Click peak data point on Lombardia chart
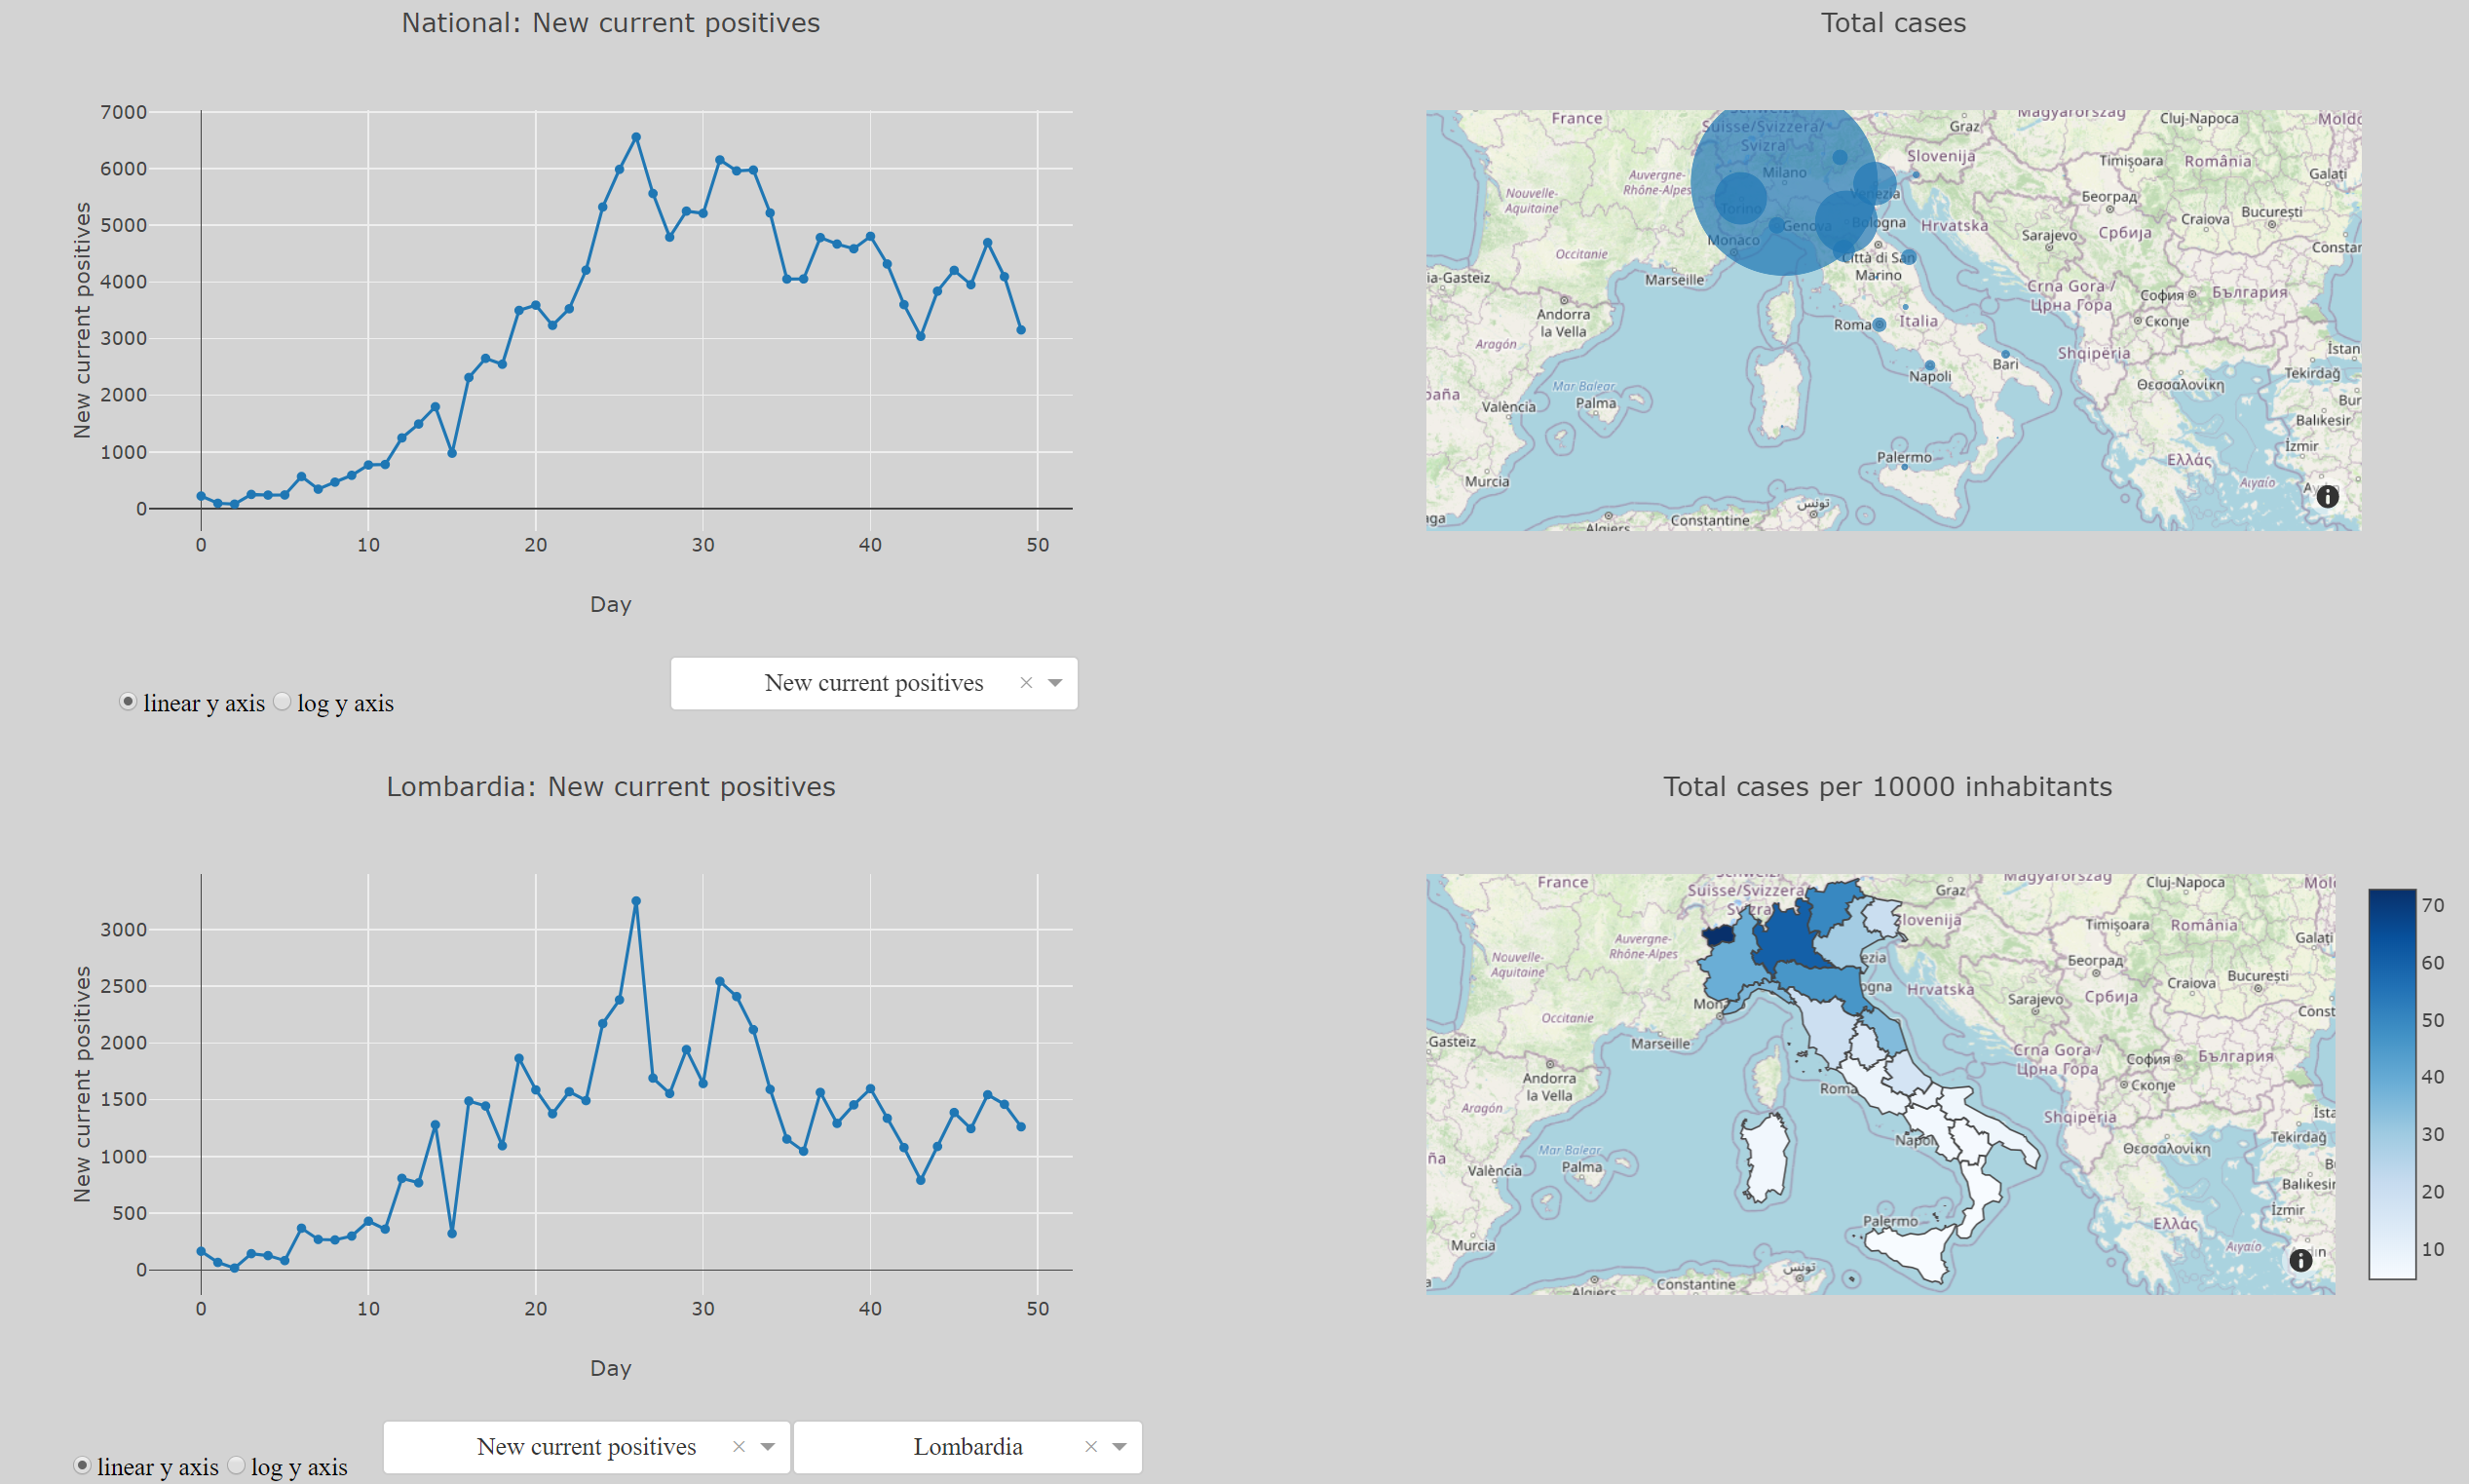 pos(636,902)
